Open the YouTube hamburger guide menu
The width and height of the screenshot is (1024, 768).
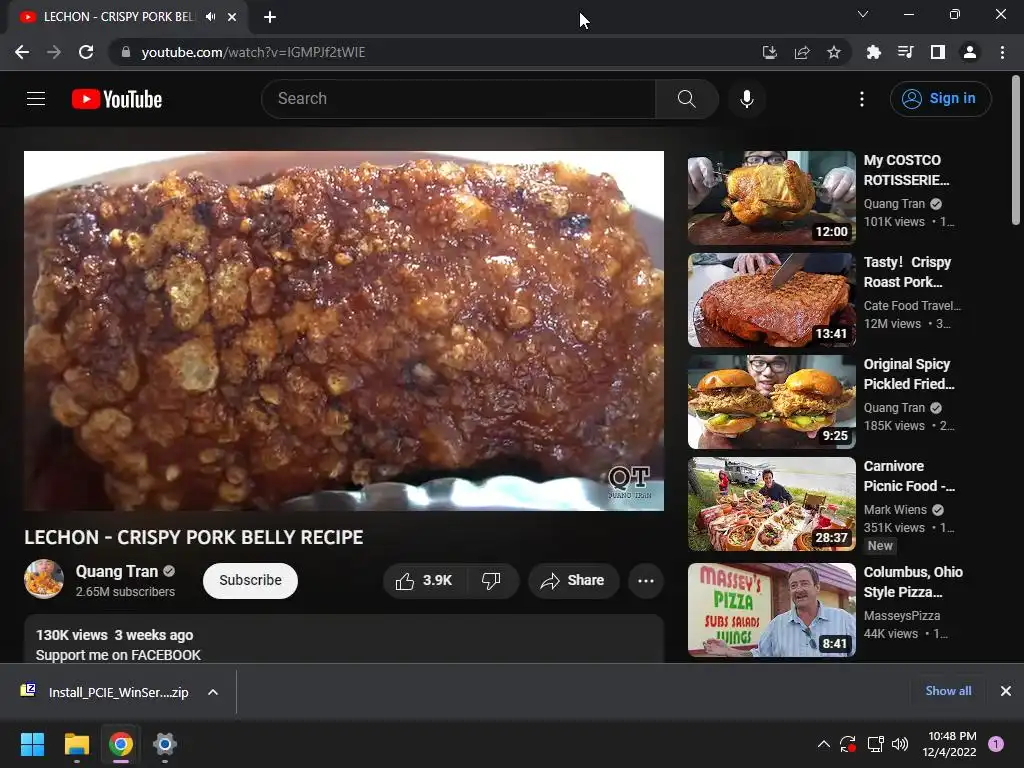pyautogui.click(x=36, y=99)
